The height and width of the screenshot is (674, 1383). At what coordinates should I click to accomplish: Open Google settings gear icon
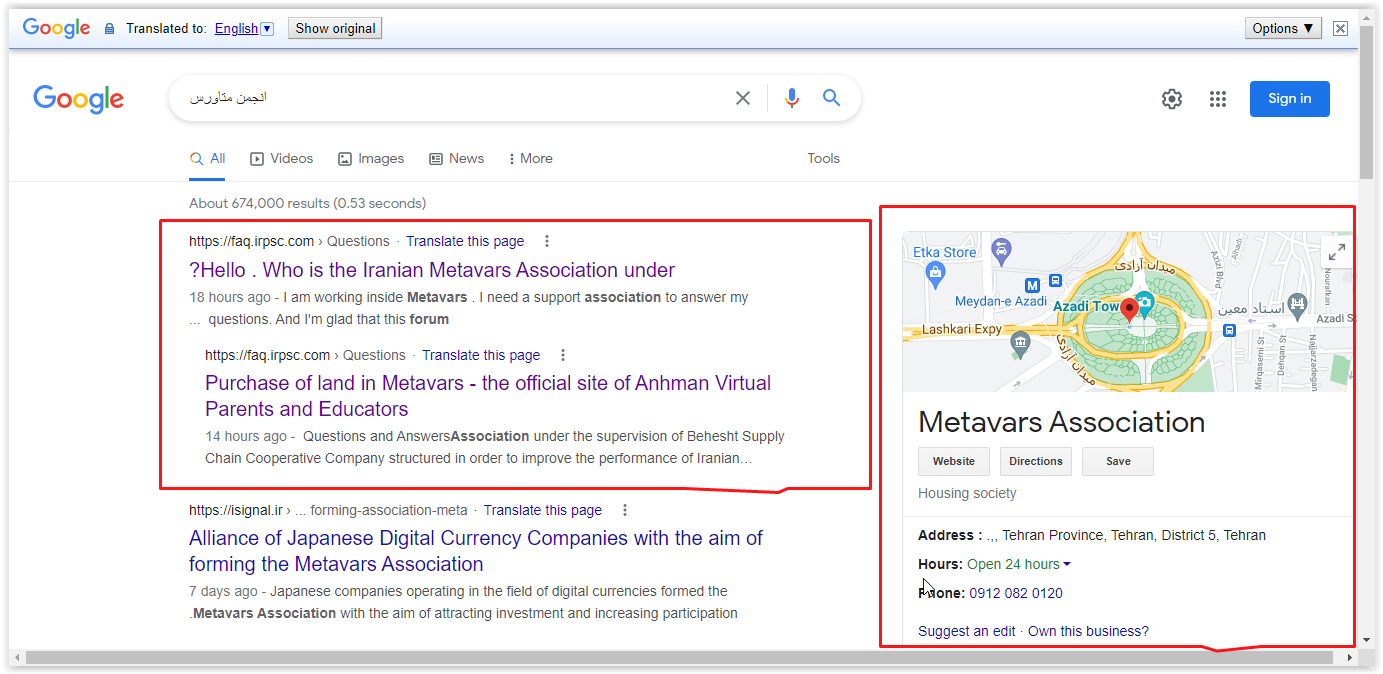[x=1172, y=99]
